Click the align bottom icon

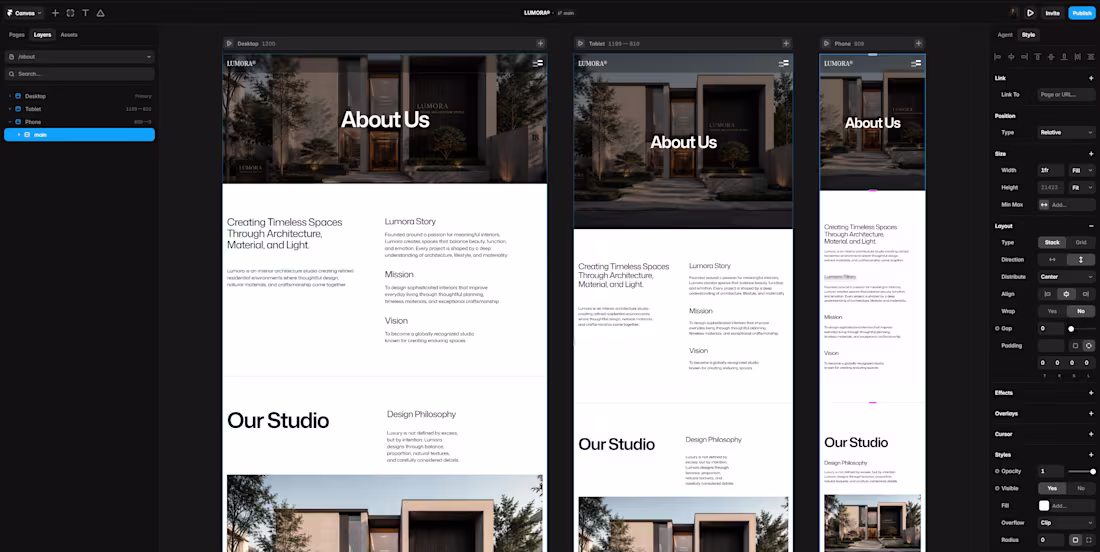point(1064,57)
